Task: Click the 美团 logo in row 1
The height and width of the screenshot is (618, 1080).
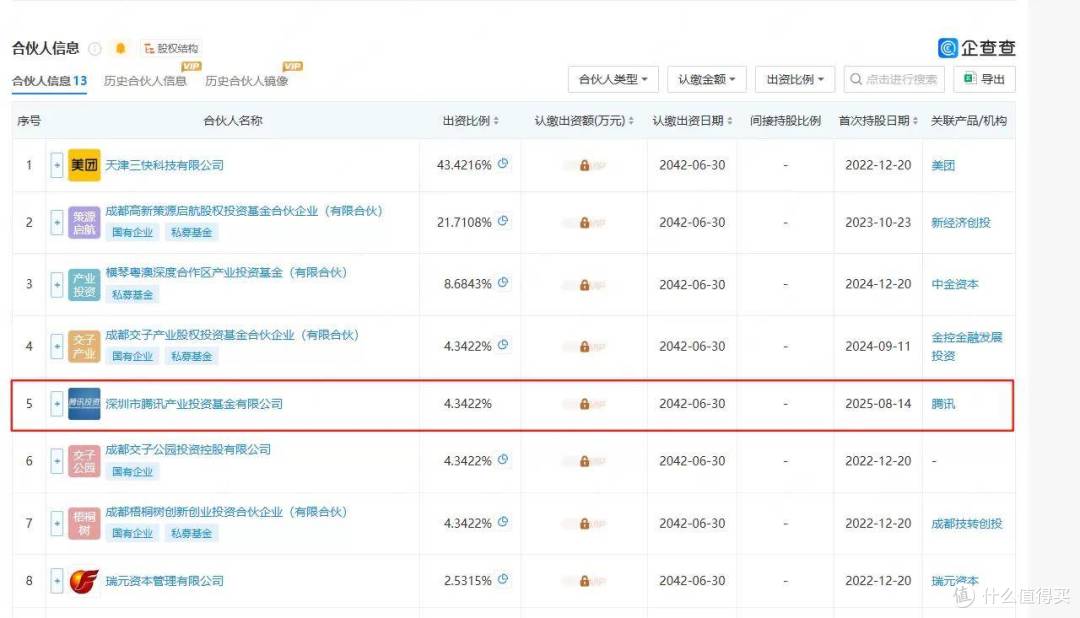Action: [x=84, y=165]
